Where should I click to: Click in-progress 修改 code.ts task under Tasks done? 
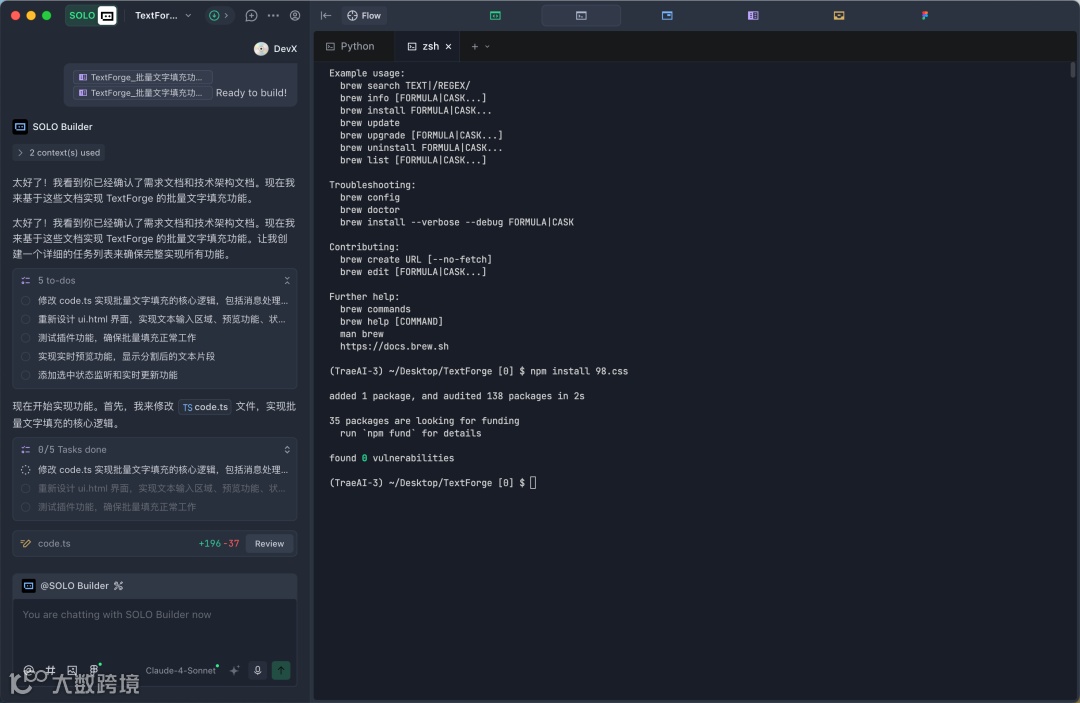[x=155, y=470]
